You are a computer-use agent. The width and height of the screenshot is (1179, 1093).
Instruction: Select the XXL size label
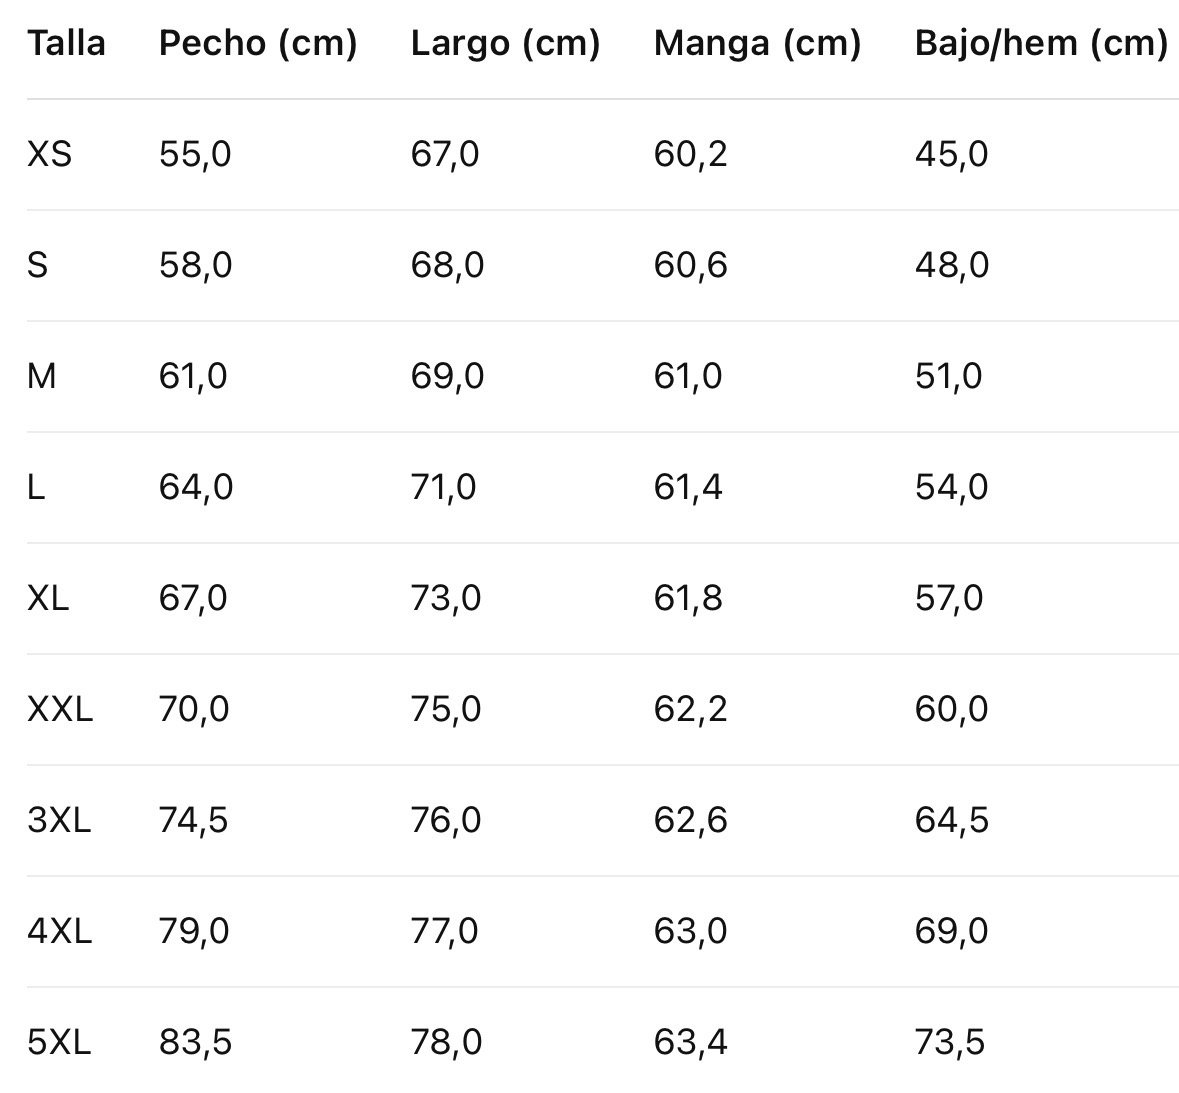point(60,709)
